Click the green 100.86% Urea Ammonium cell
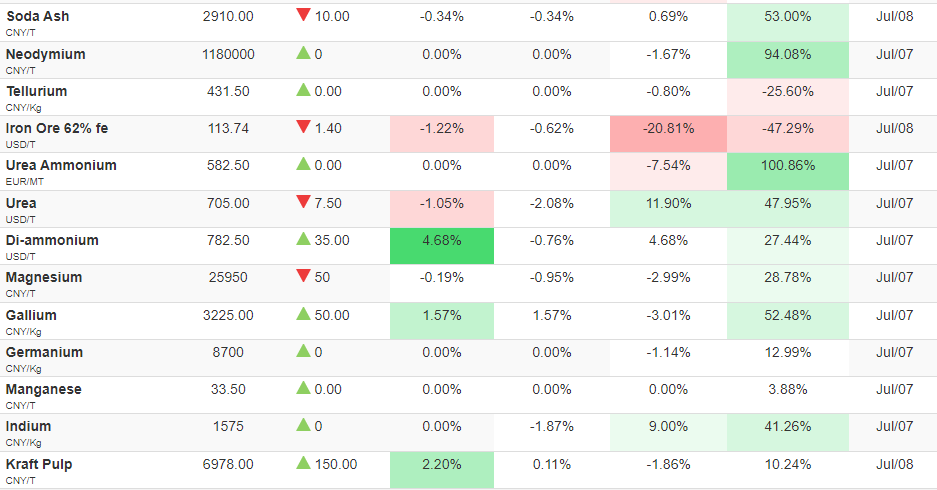Screen dimensions: 937x490 [788, 172]
